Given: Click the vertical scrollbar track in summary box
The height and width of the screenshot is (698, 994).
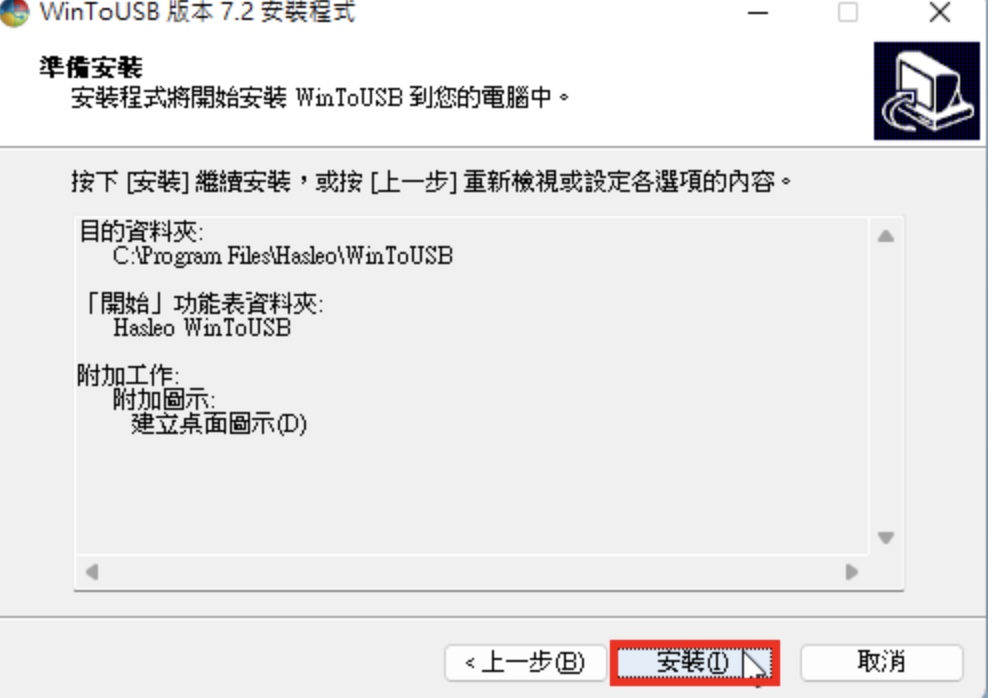Looking at the screenshot, I should (x=886, y=387).
